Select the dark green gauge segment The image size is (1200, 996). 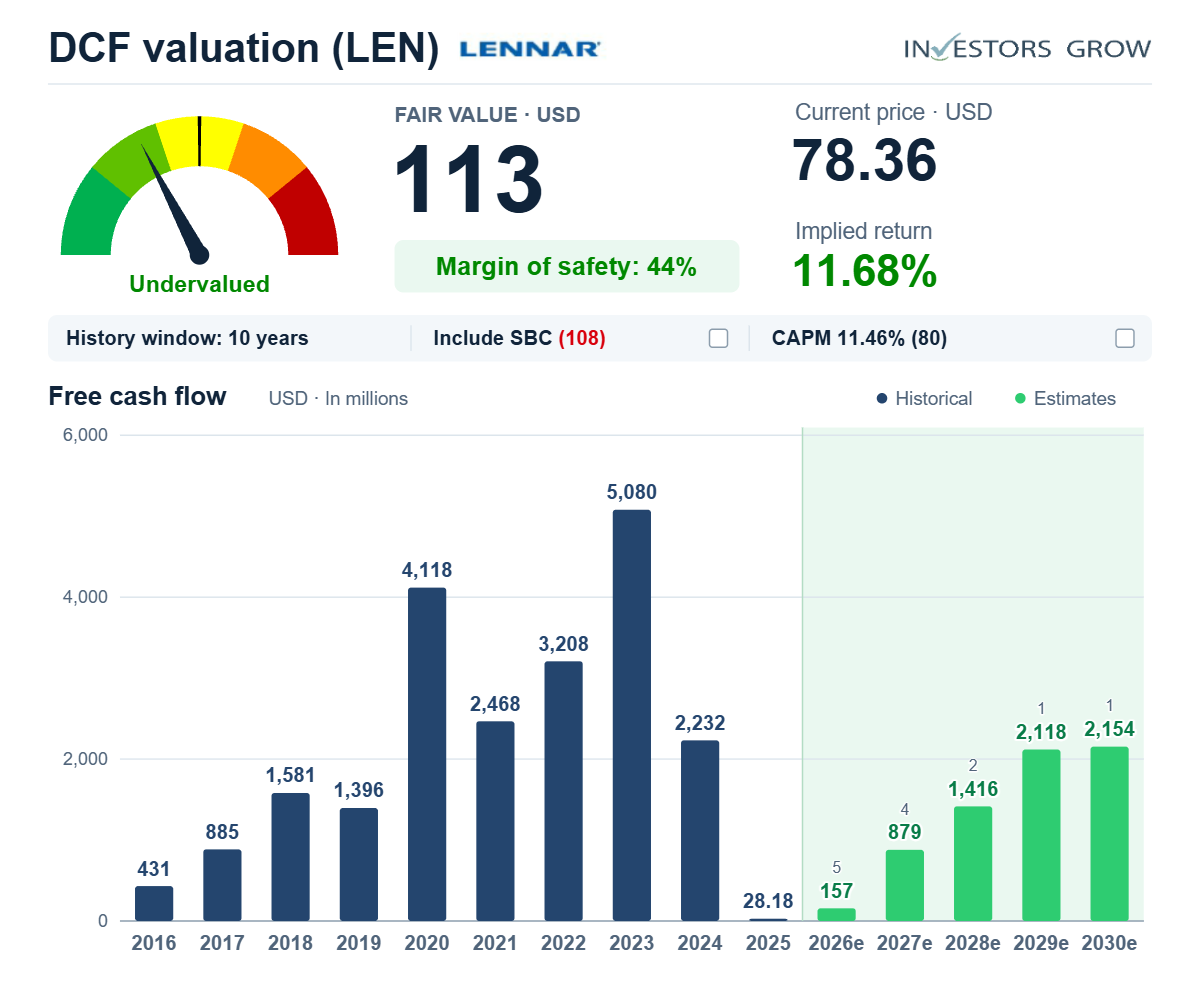[90, 217]
